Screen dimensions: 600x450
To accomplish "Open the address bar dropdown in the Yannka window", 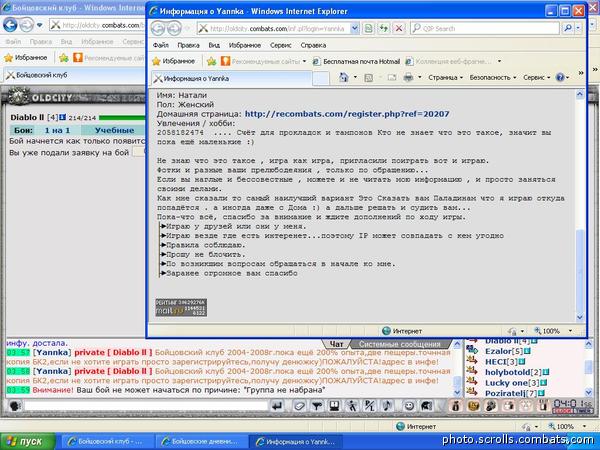I will 354,28.
